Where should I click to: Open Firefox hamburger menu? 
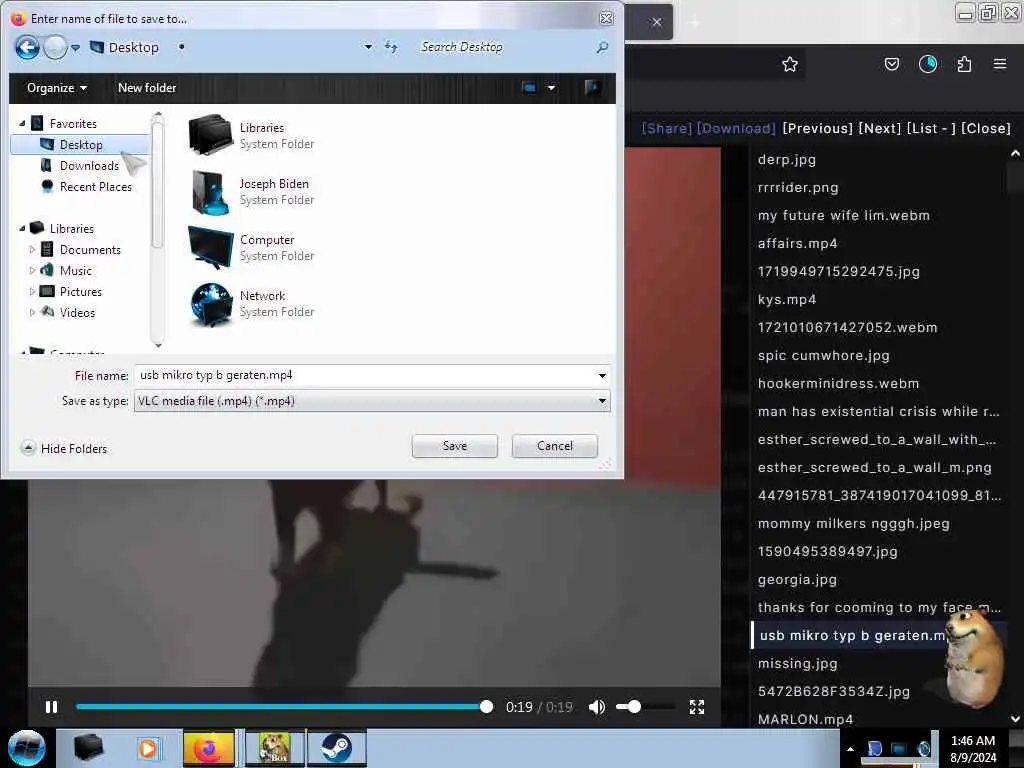(x=1000, y=64)
